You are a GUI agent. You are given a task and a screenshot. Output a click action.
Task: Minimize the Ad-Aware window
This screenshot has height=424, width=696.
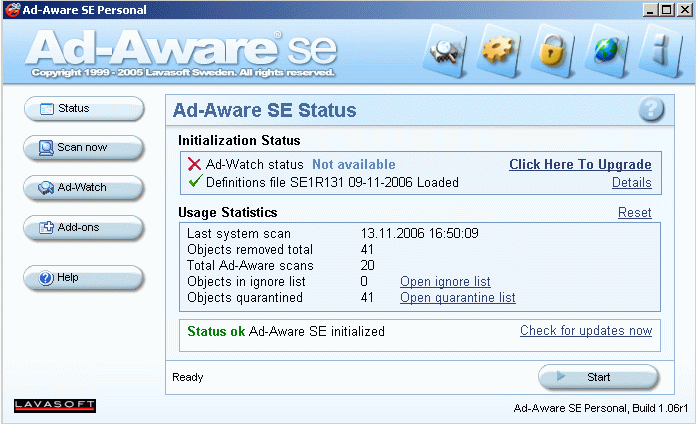click(650, 10)
